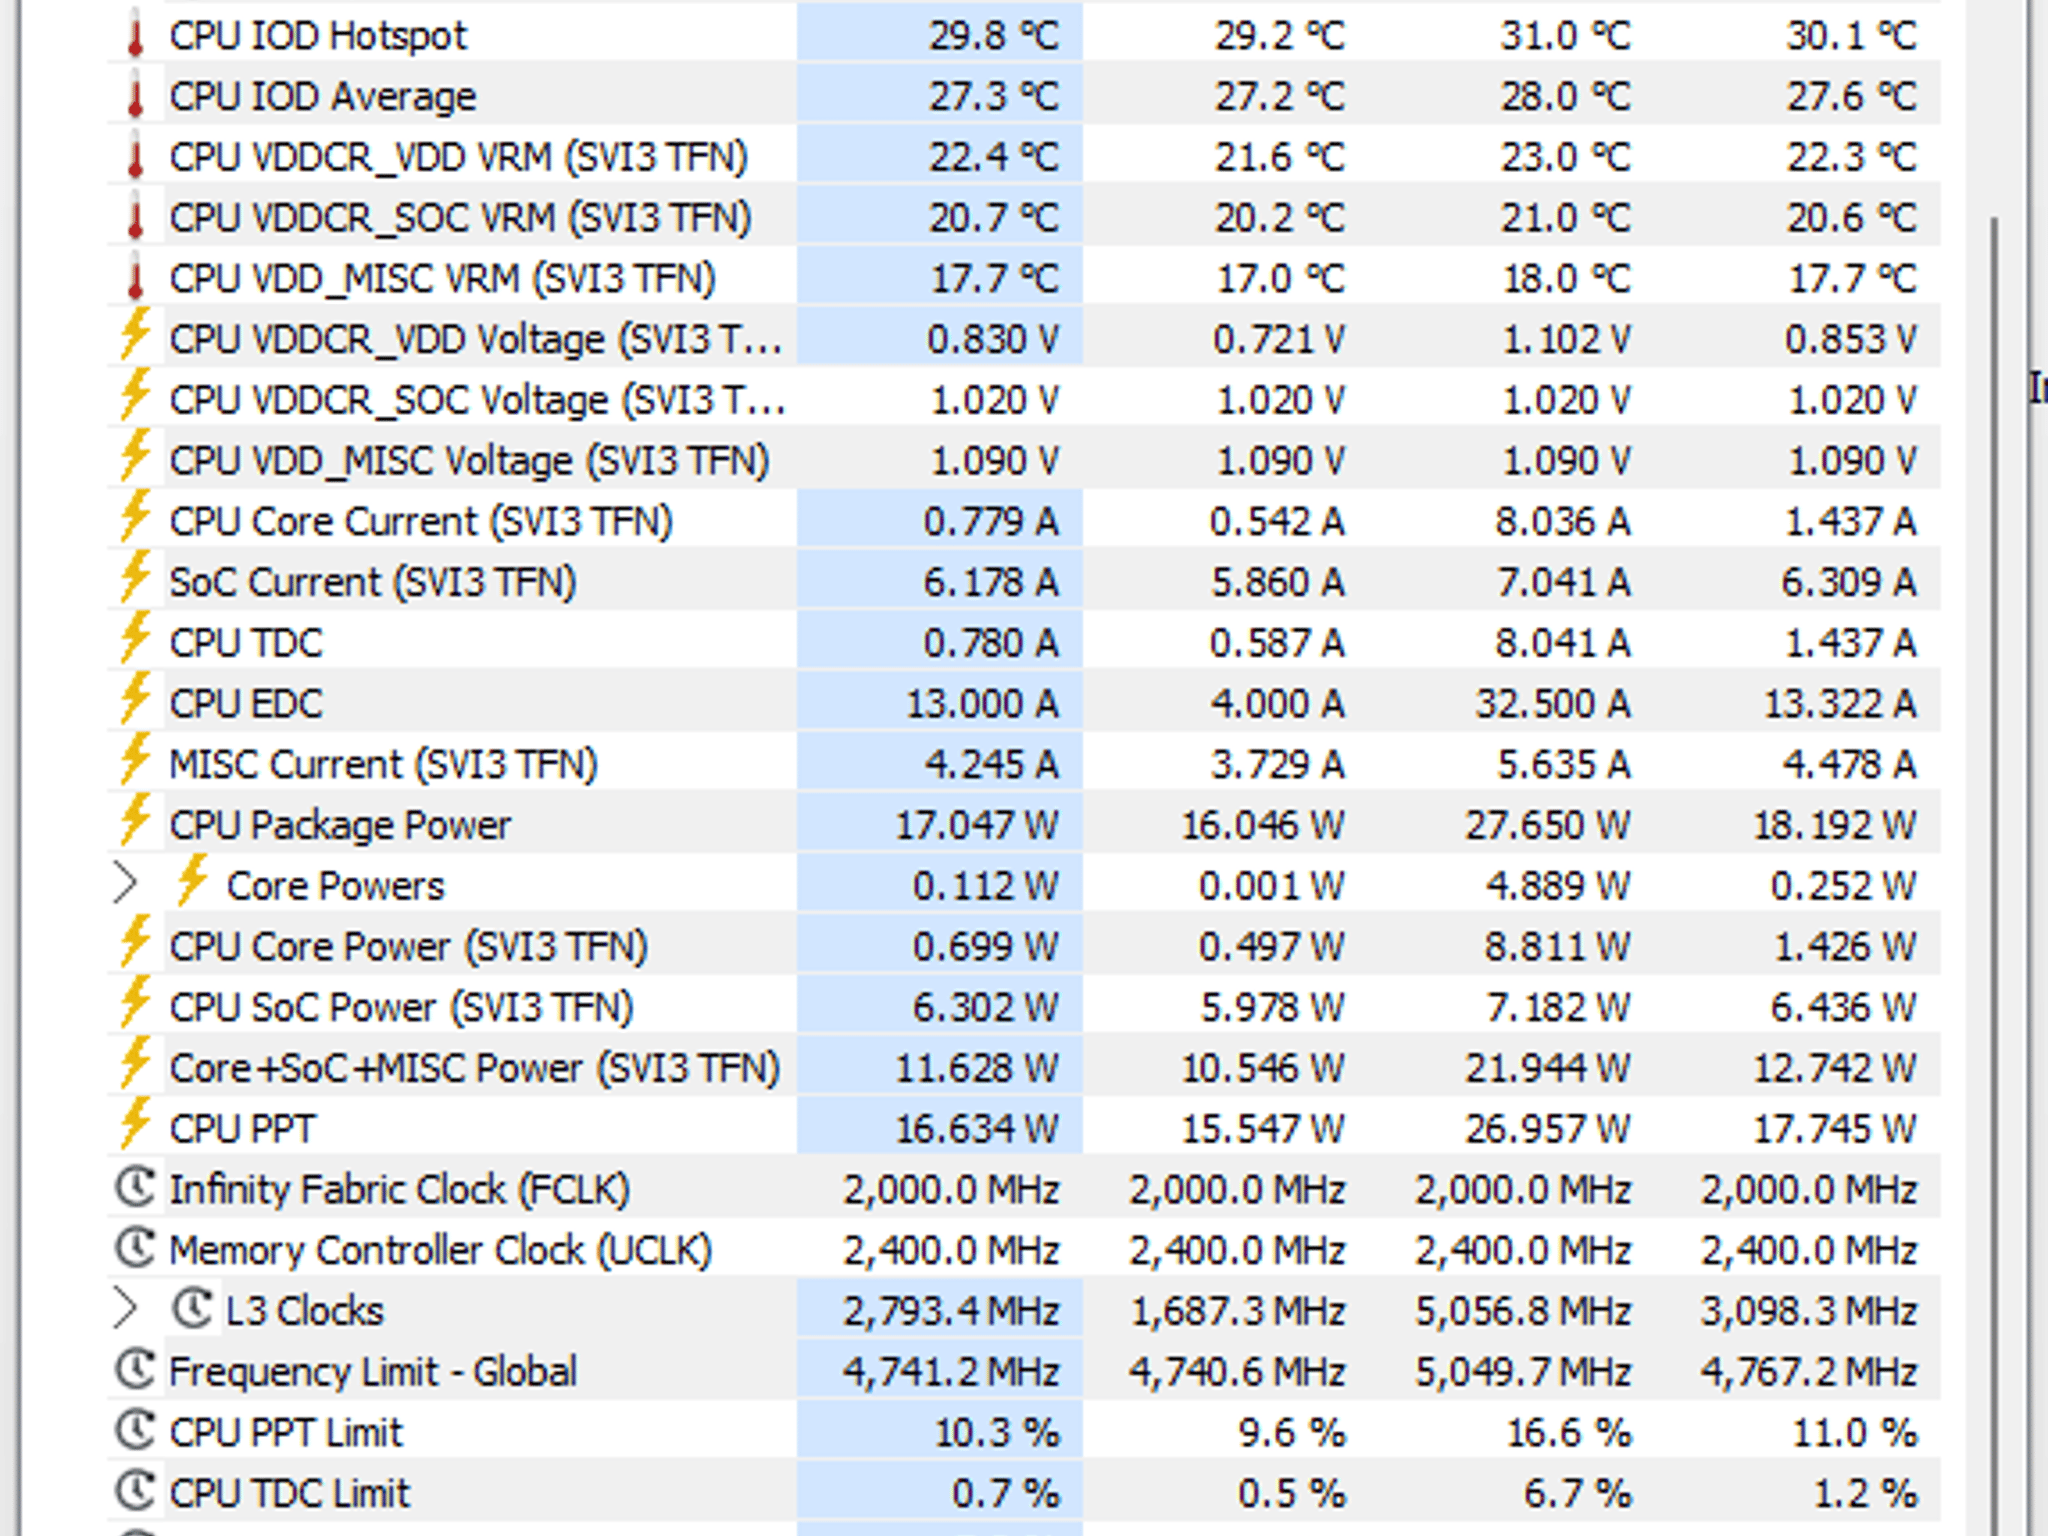Click lightning icon beside SoC Current

(135, 577)
